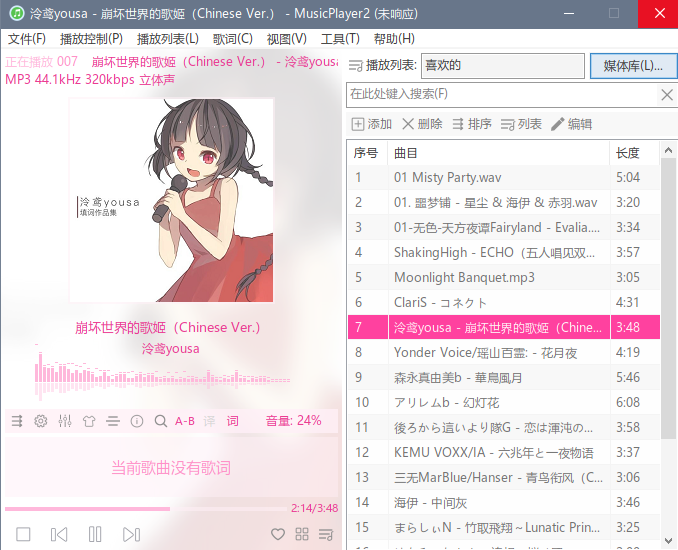Click the 喜欢的 playlist name field

(503, 66)
